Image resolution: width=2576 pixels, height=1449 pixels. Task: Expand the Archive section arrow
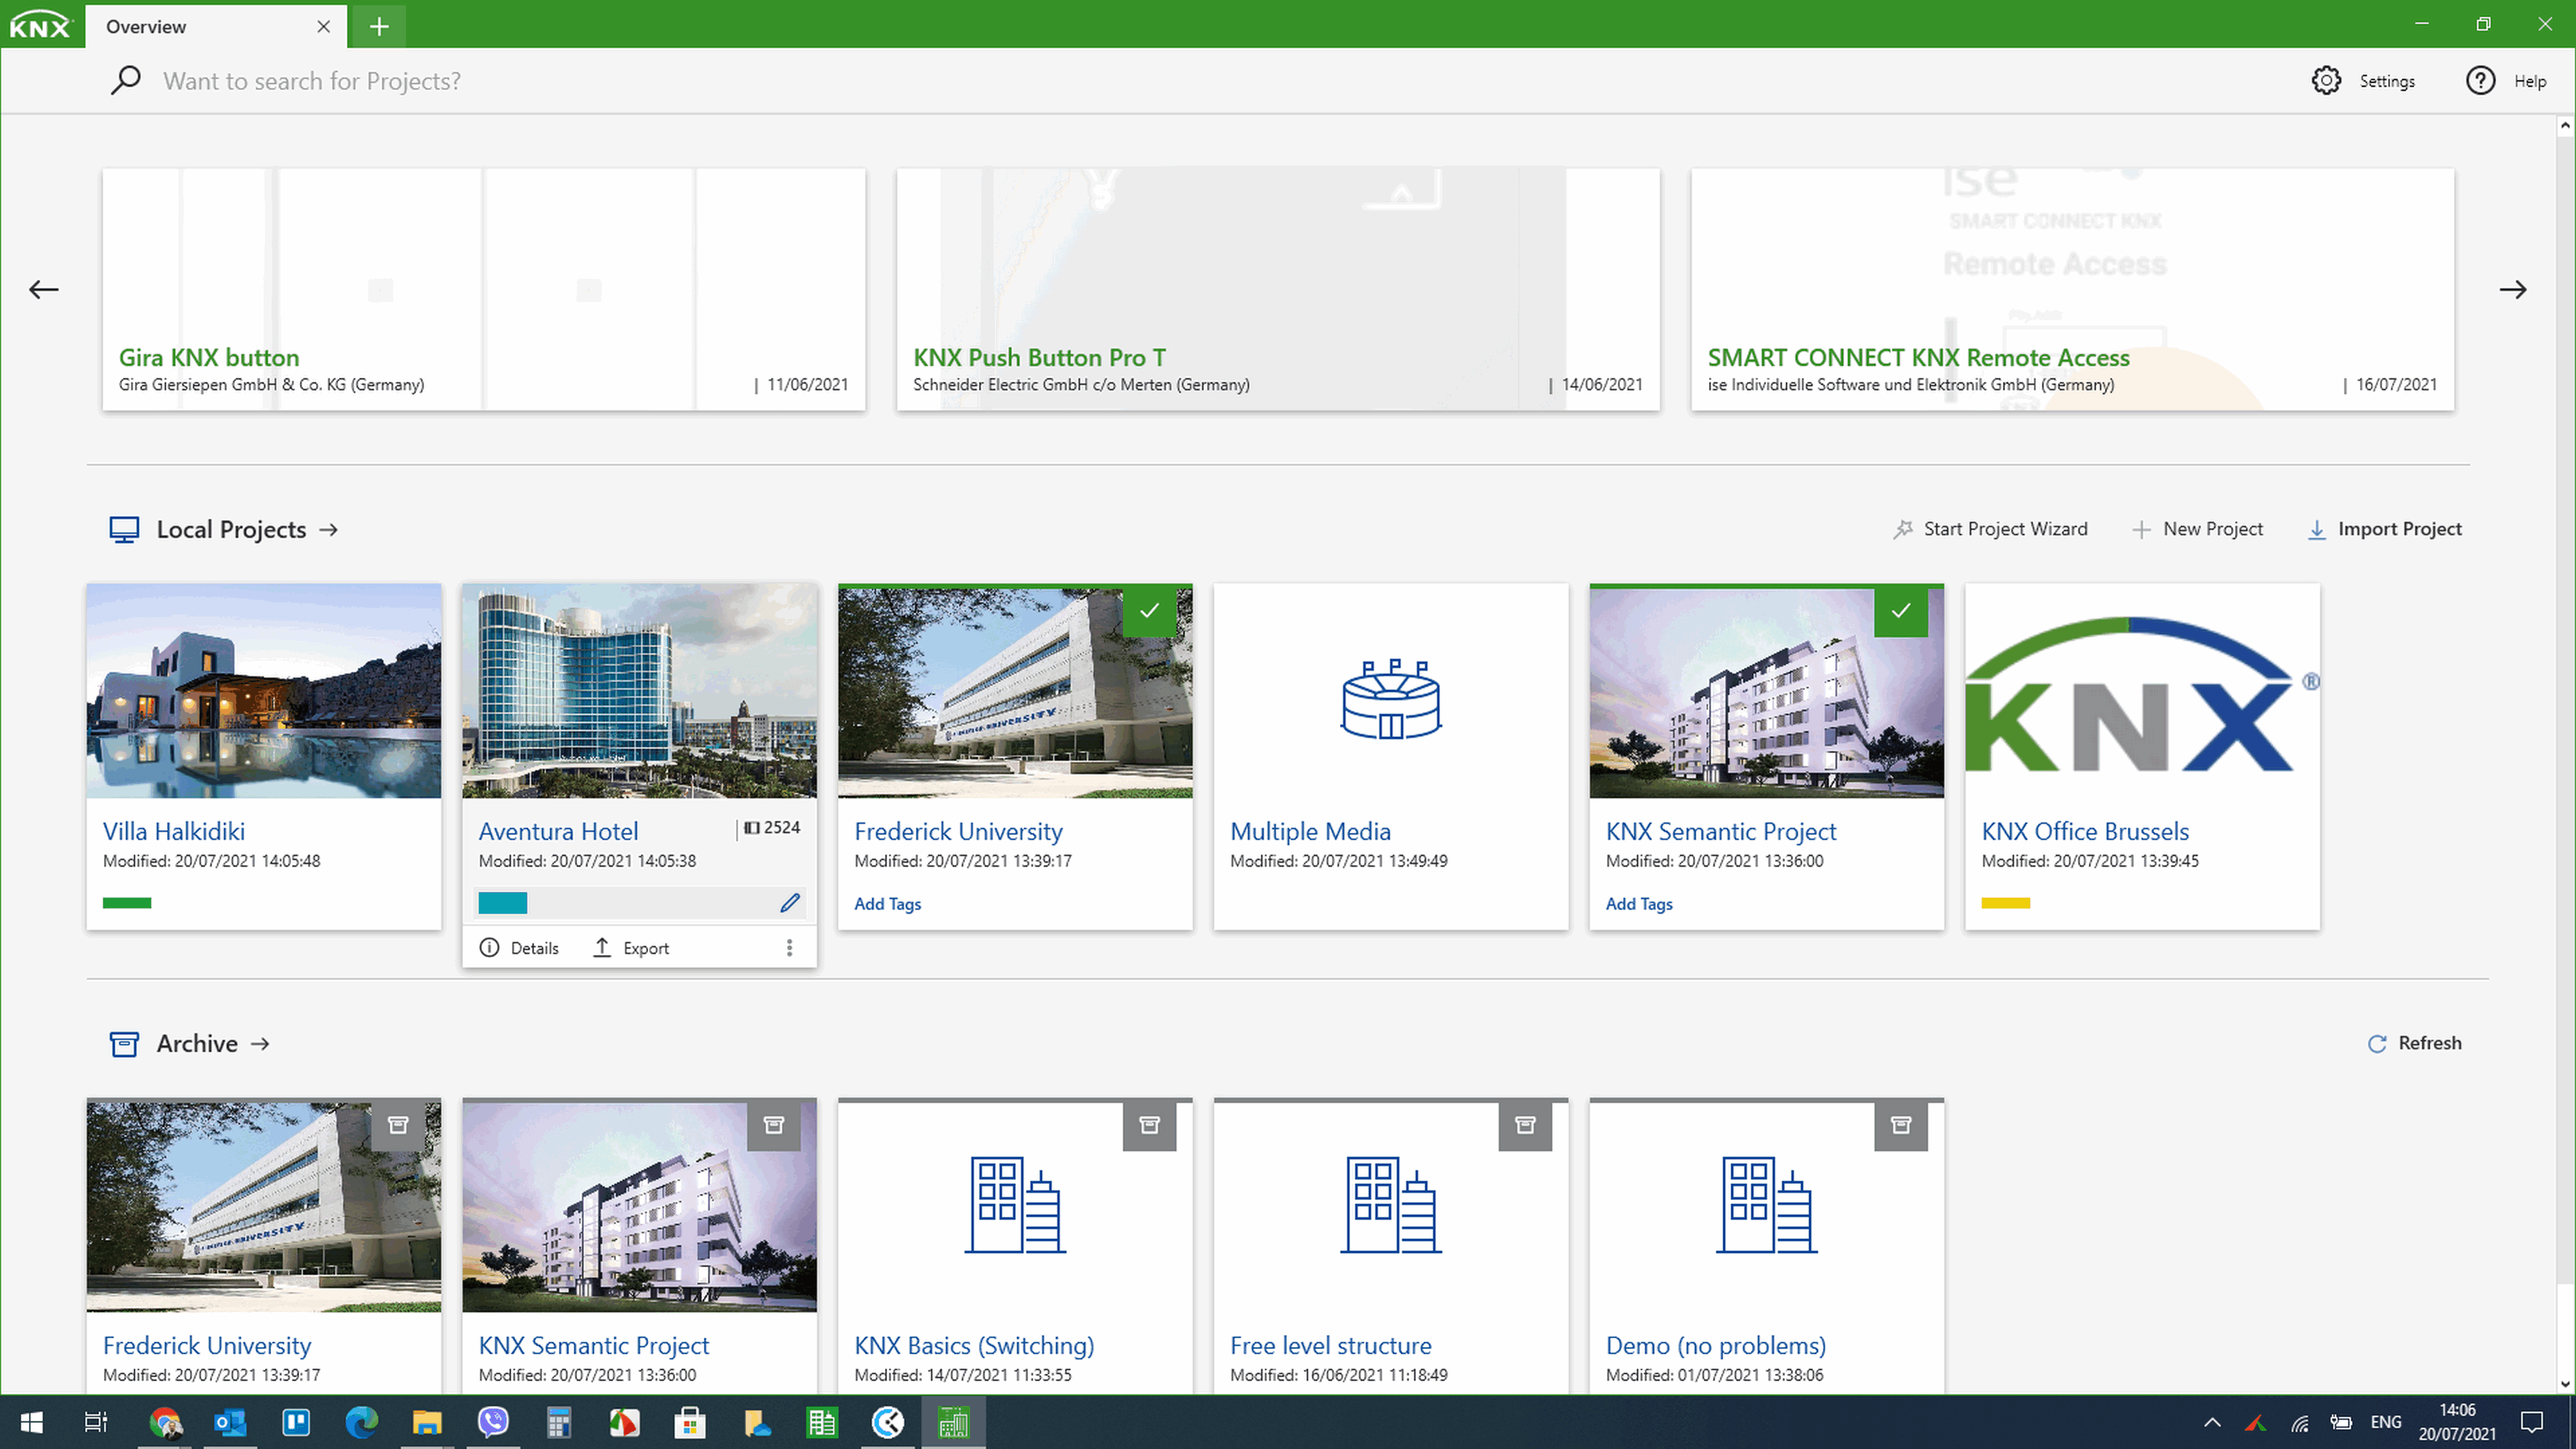[260, 1044]
